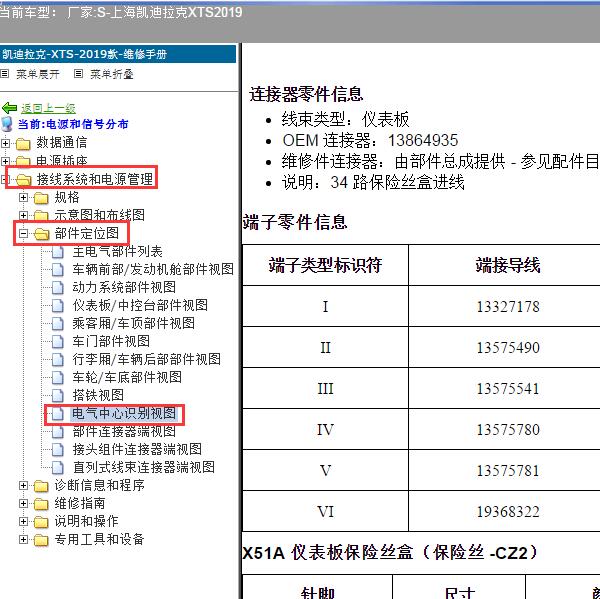Click terminal part number 13575541
Viewport: 600px width, 599px height.
(x=508, y=389)
